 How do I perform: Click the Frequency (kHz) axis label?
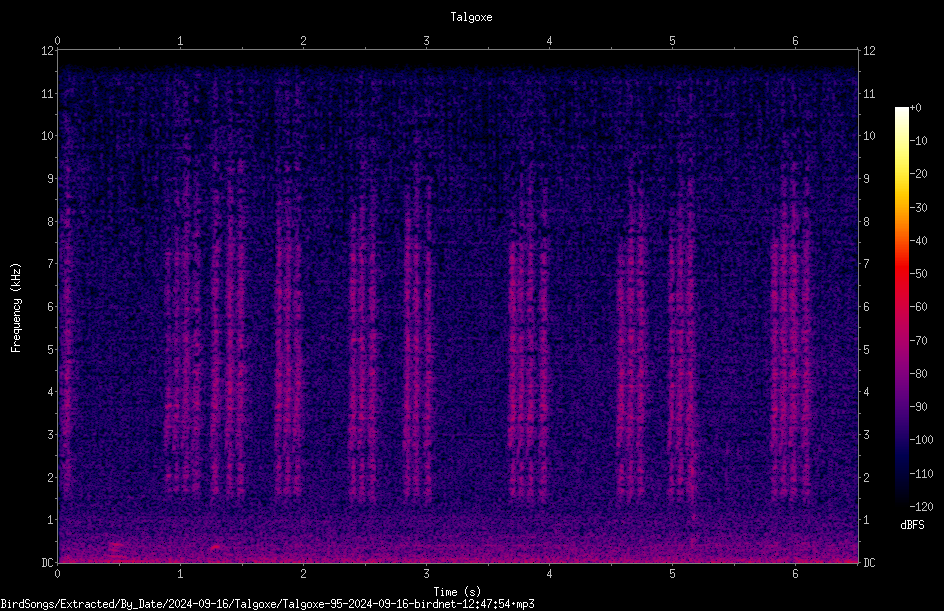16,308
